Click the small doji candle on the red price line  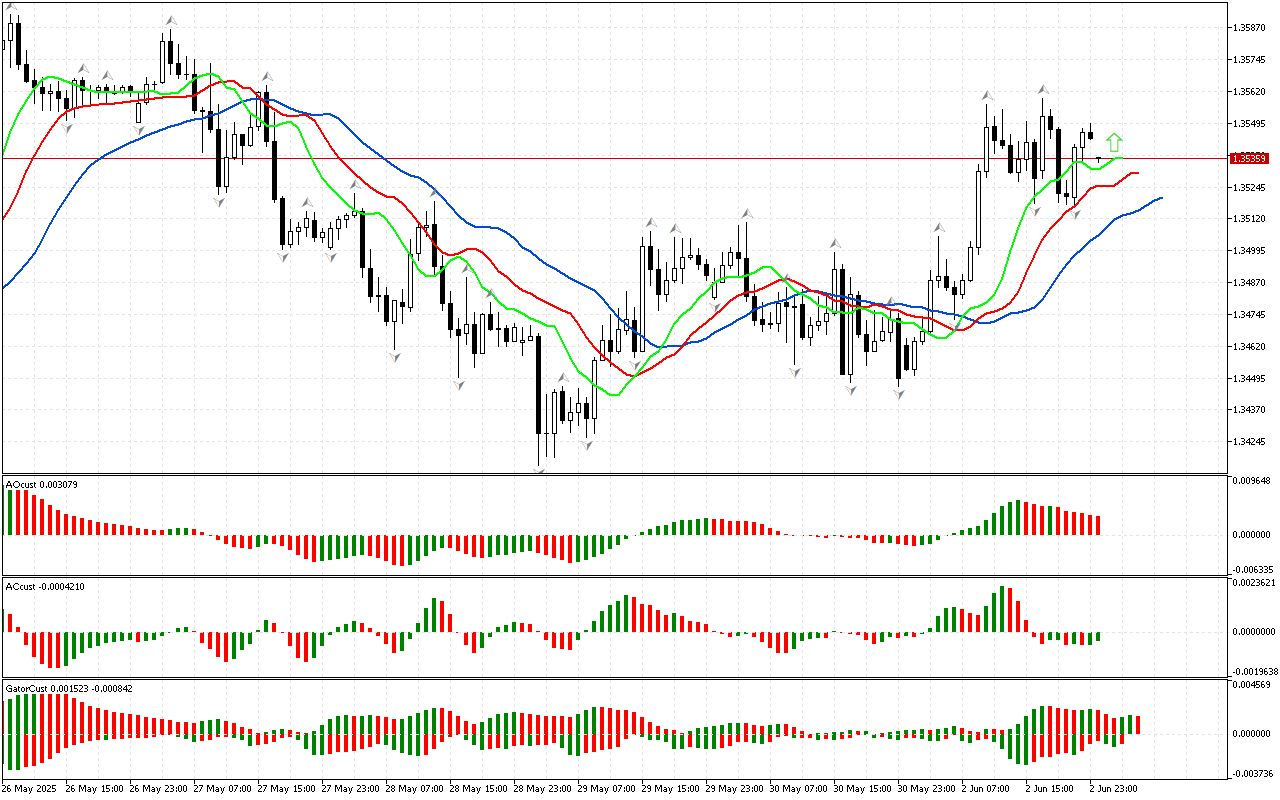pos(1099,158)
